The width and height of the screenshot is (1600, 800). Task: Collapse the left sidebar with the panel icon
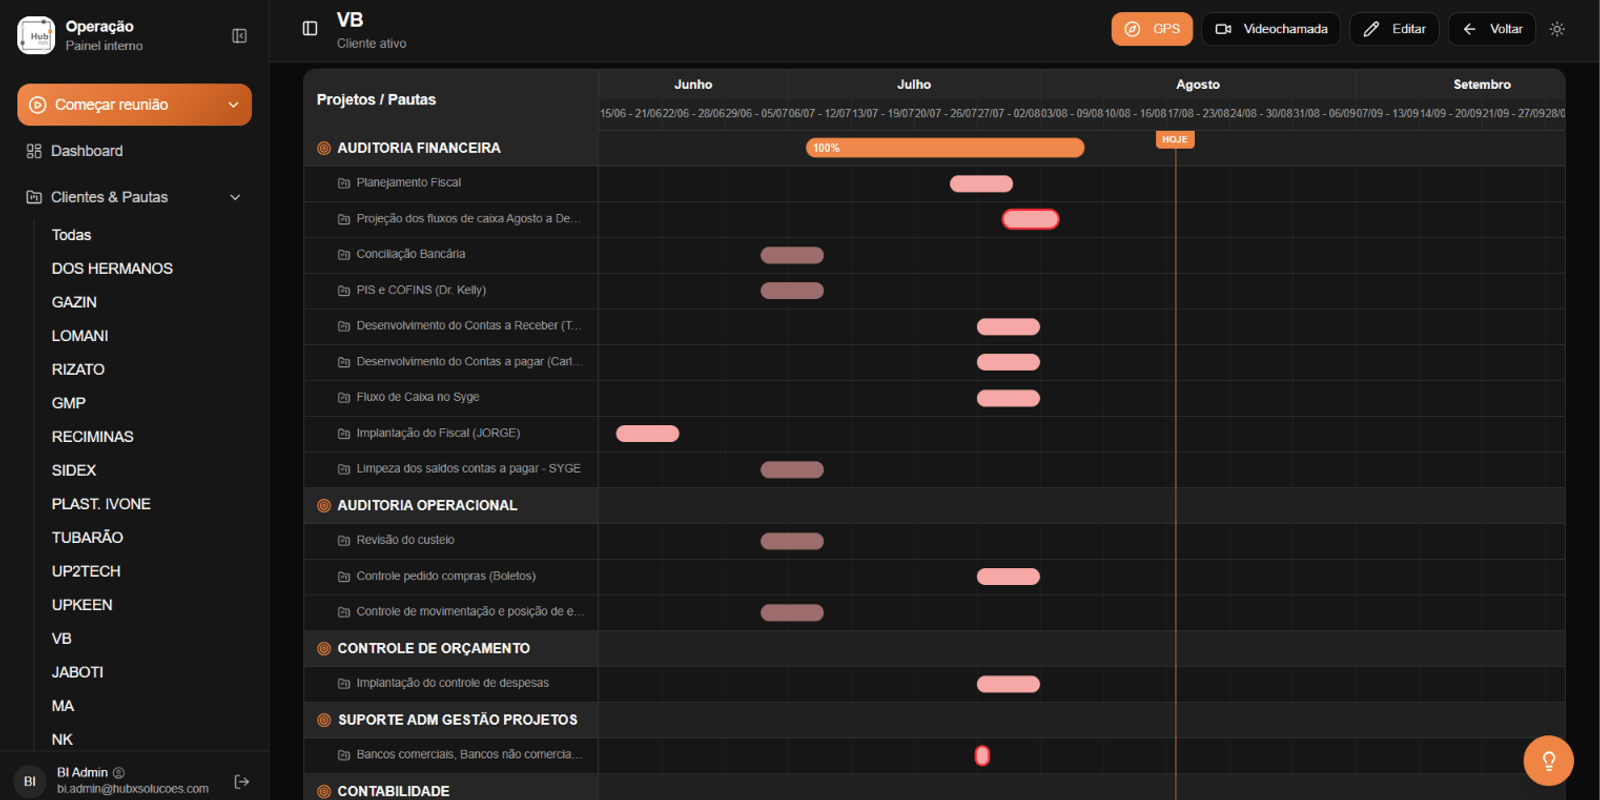pos(239,36)
